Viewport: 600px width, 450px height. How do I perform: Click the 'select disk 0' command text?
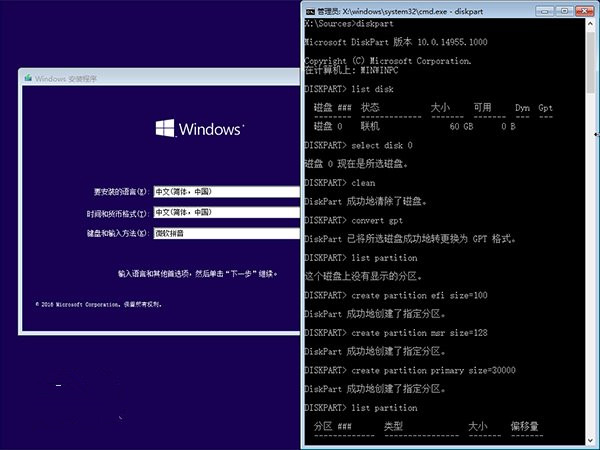click(x=382, y=145)
